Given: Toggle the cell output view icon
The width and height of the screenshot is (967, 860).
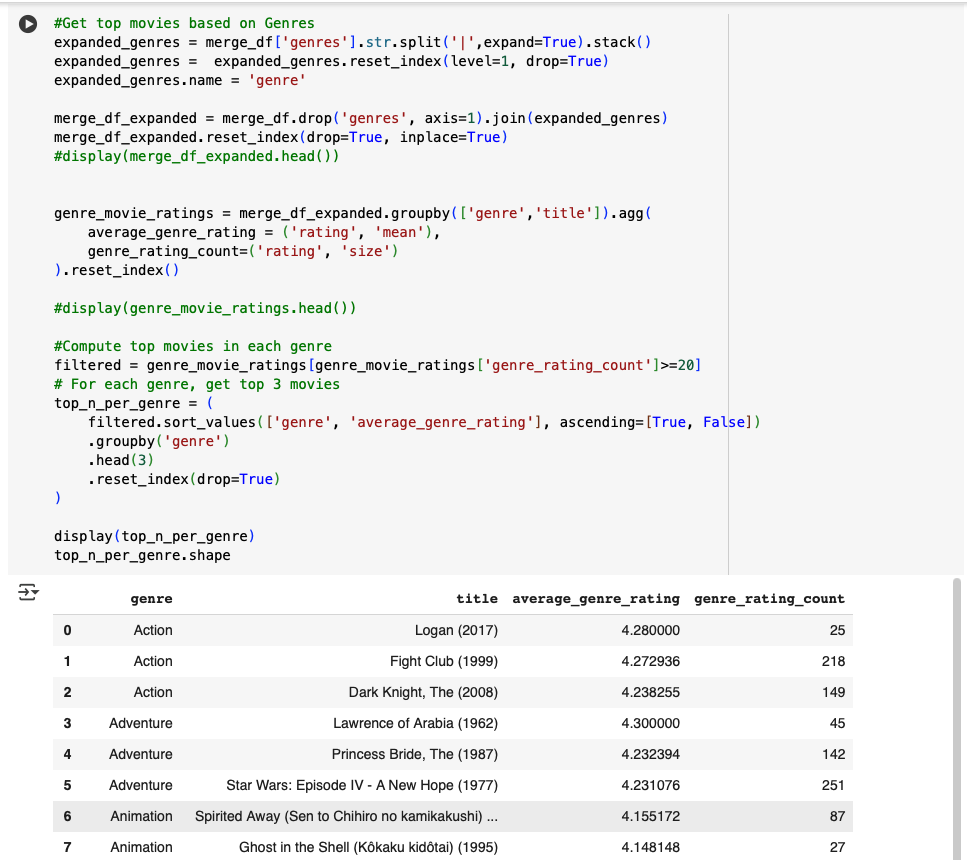Looking at the screenshot, I should [28, 592].
